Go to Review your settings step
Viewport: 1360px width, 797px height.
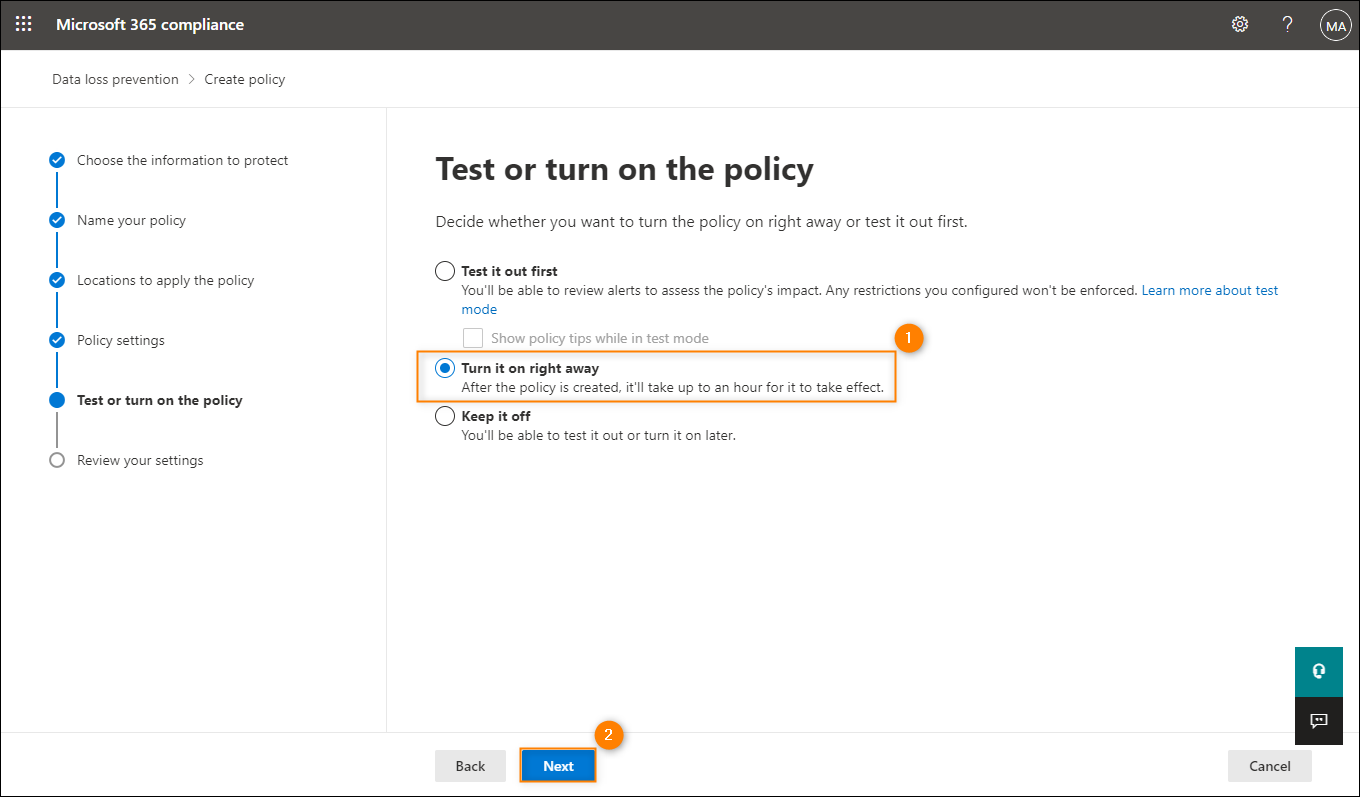(140, 460)
